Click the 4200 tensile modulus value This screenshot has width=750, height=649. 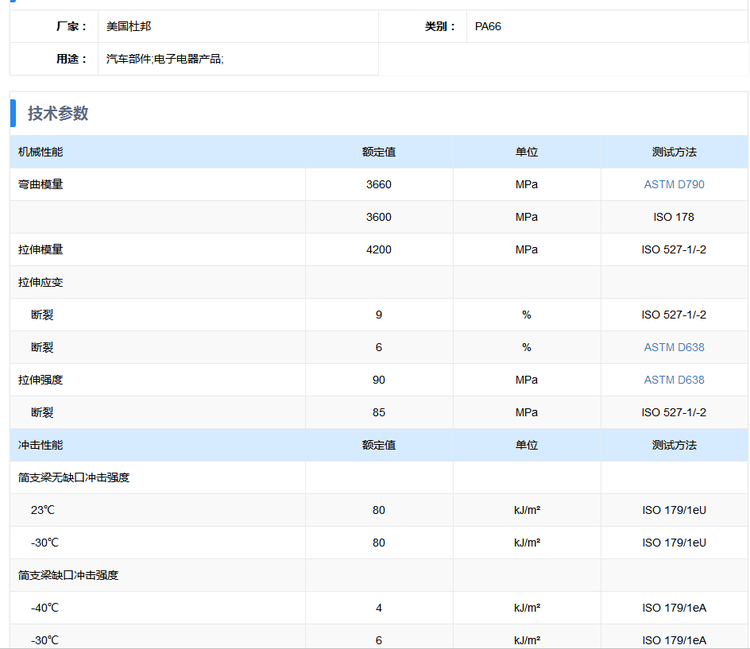point(379,250)
